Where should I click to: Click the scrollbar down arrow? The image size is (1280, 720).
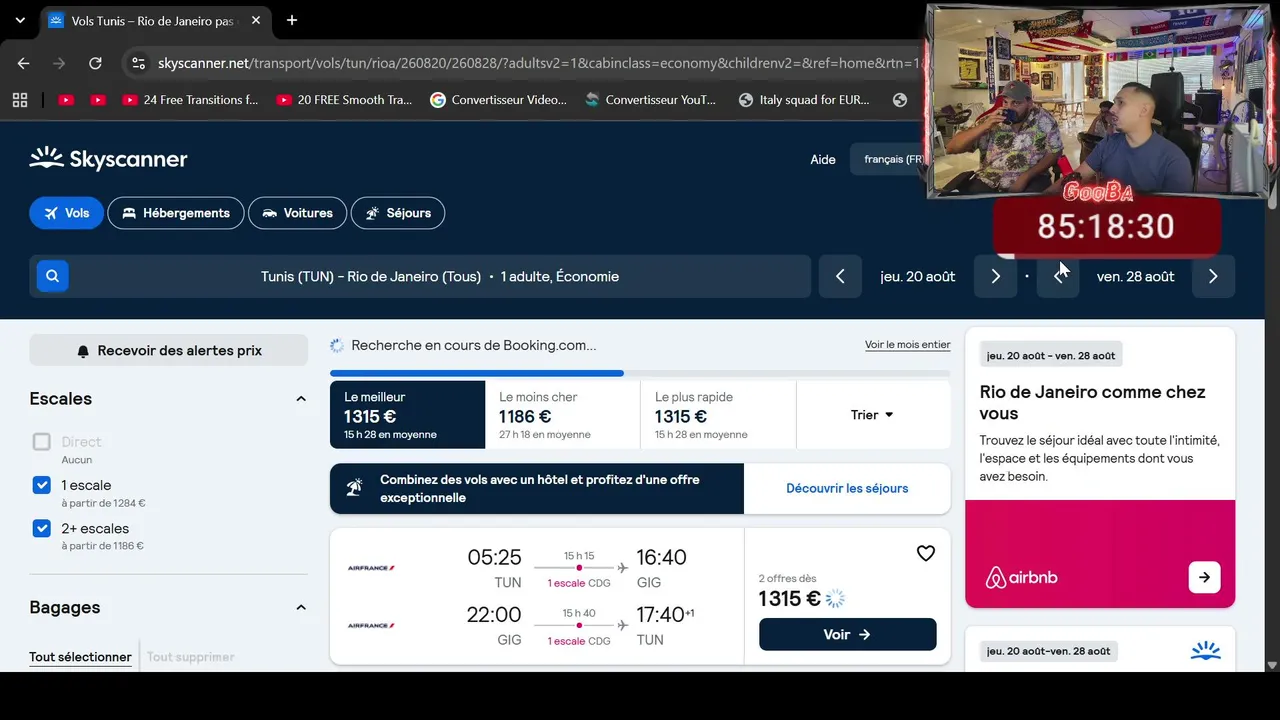(1272, 665)
